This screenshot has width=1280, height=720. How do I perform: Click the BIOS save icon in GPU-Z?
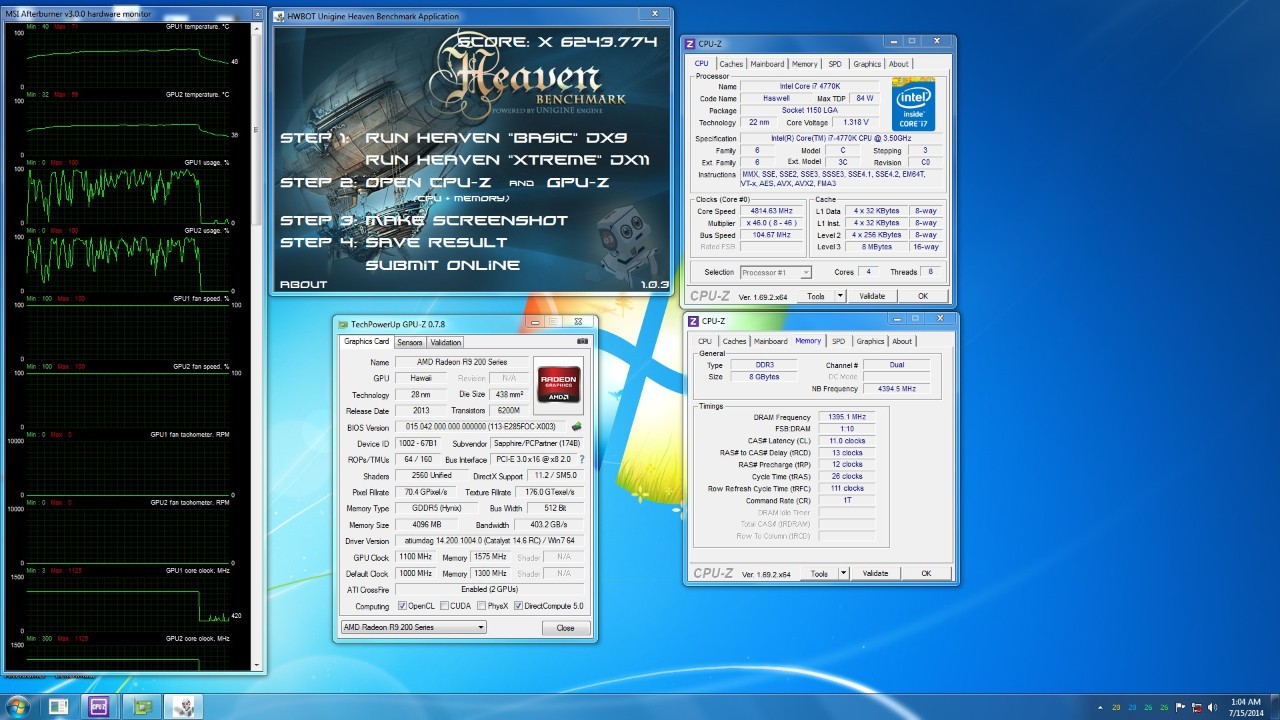[x=576, y=427]
